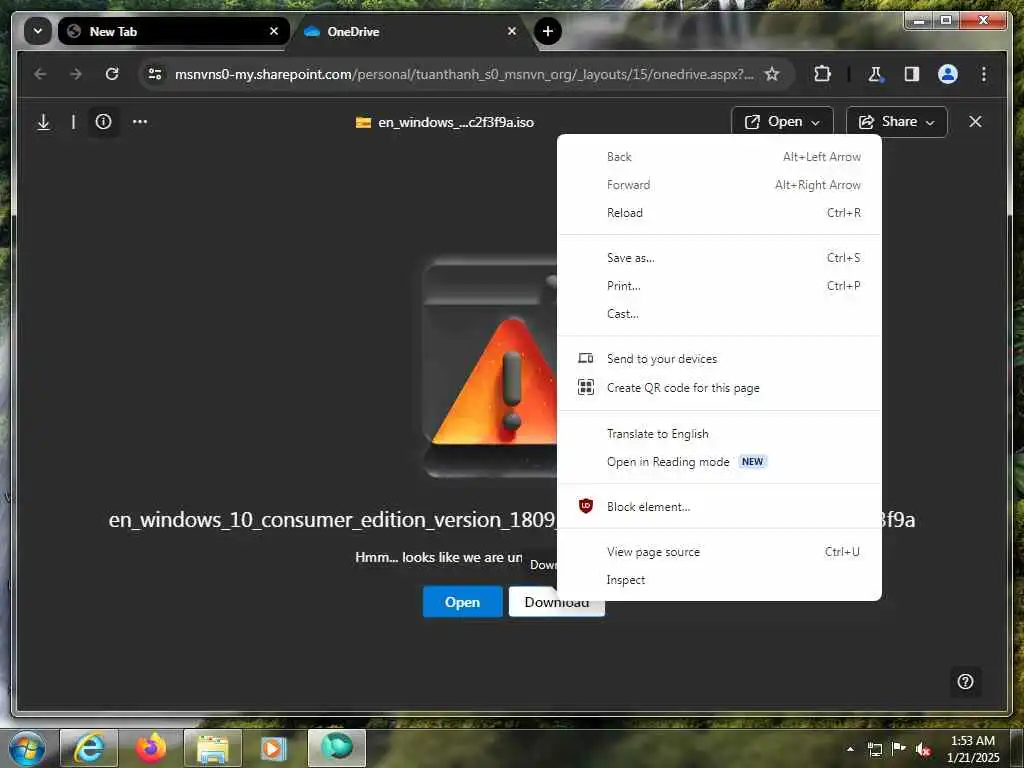Show hidden tray icons arrow
This screenshot has width=1024, height=768.
850,749
